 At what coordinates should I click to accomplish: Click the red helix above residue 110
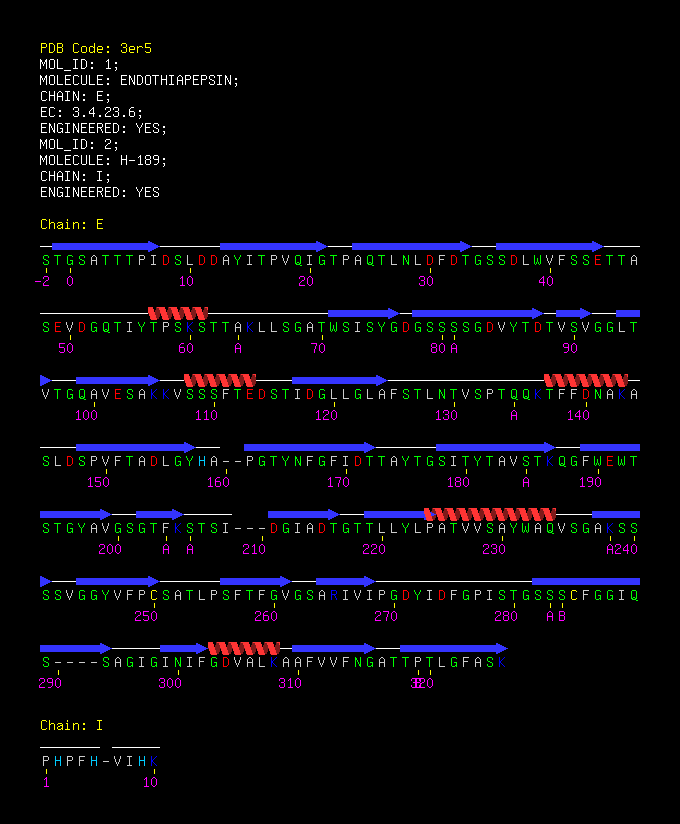tap(220, 380)
